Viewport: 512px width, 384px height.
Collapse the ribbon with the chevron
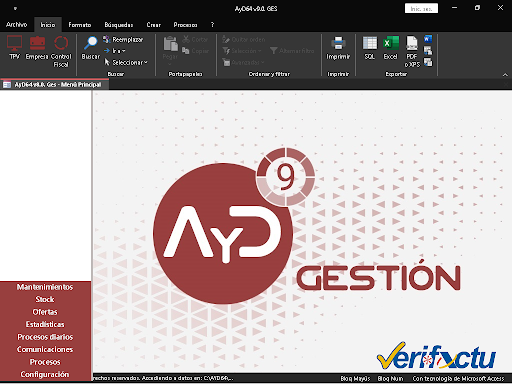point(505,75)
